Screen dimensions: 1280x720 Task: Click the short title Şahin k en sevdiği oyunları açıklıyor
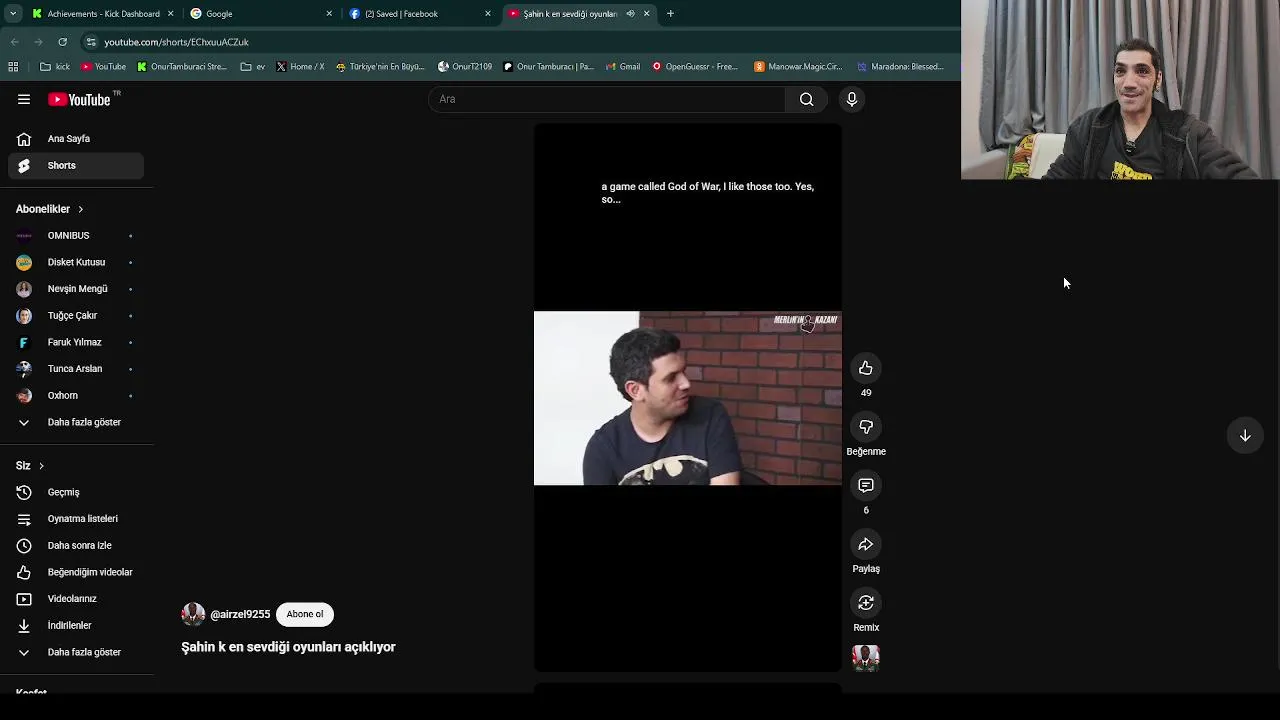point(288,647)
